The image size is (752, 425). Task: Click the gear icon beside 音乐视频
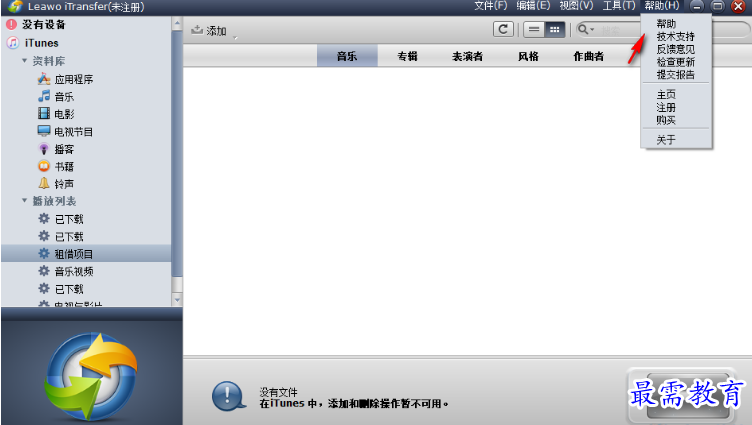[x=44, y=271]
